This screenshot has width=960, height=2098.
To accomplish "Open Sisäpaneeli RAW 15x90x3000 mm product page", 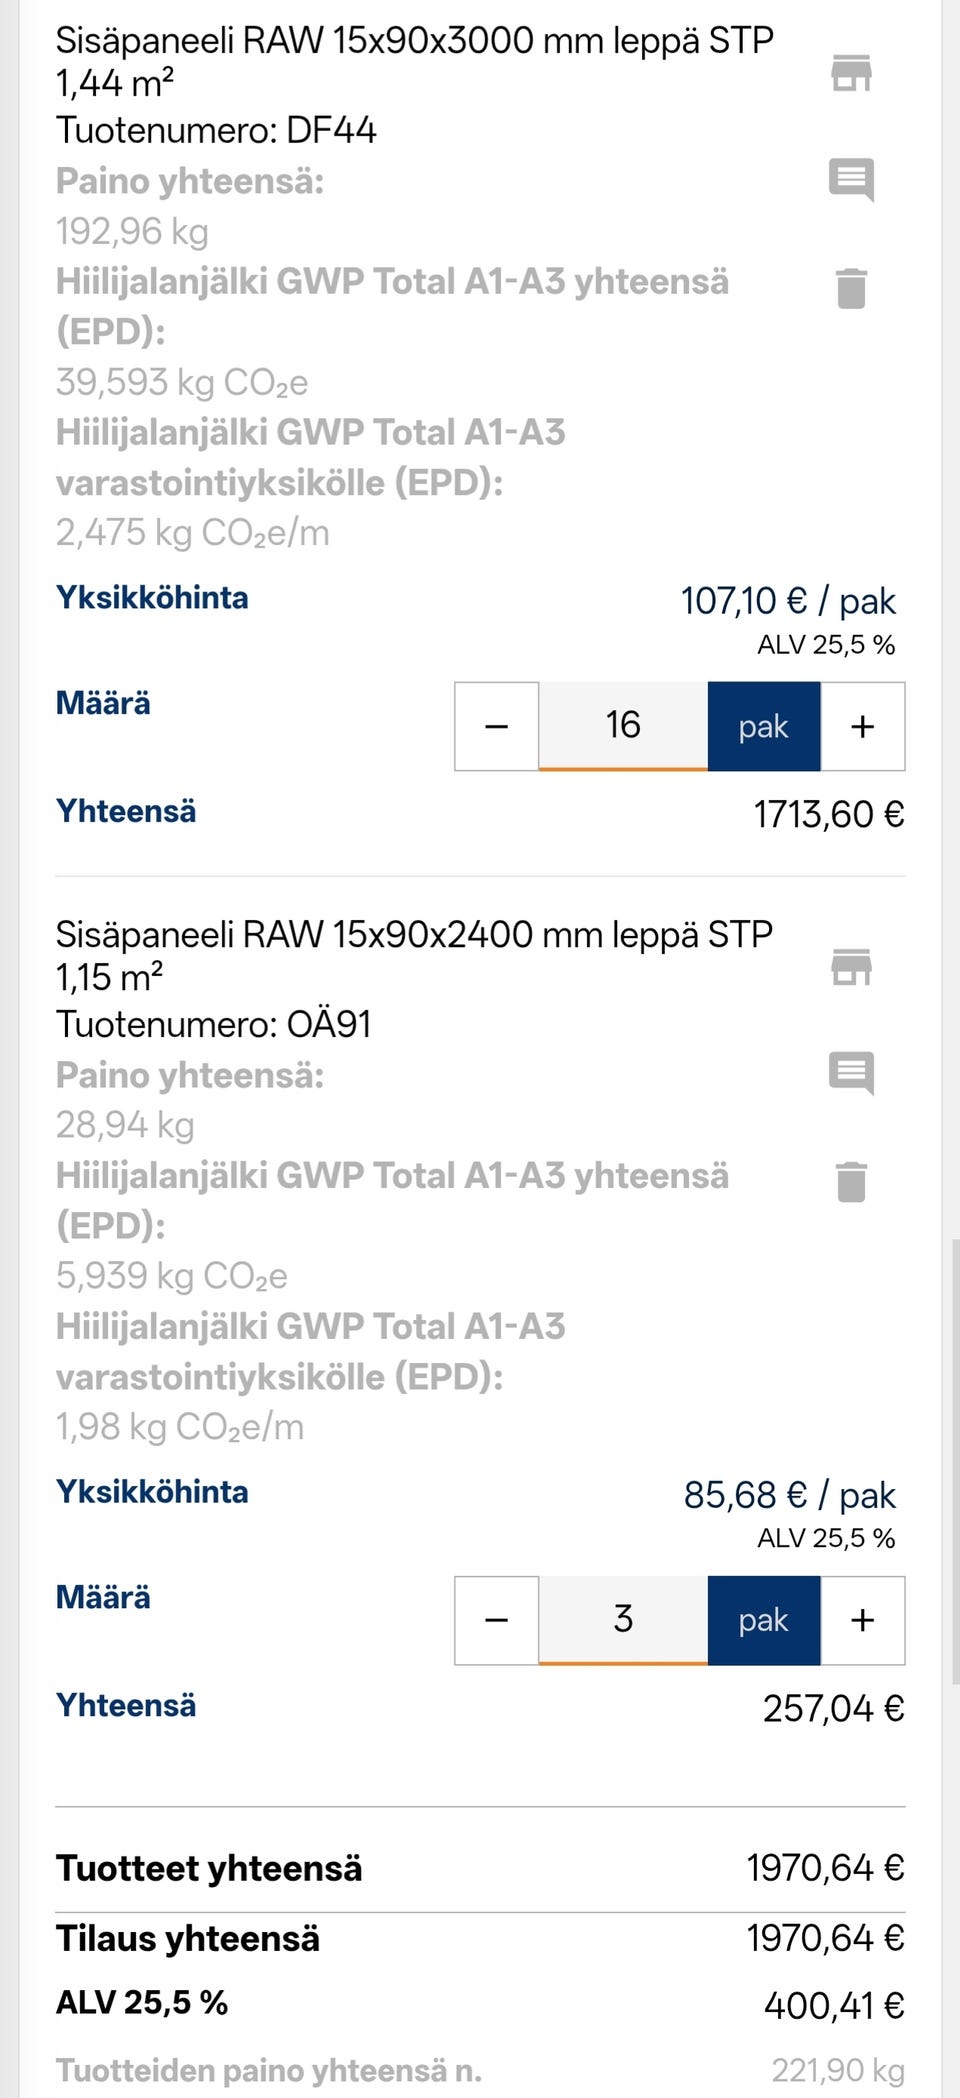I will click(x=414, y=62).
